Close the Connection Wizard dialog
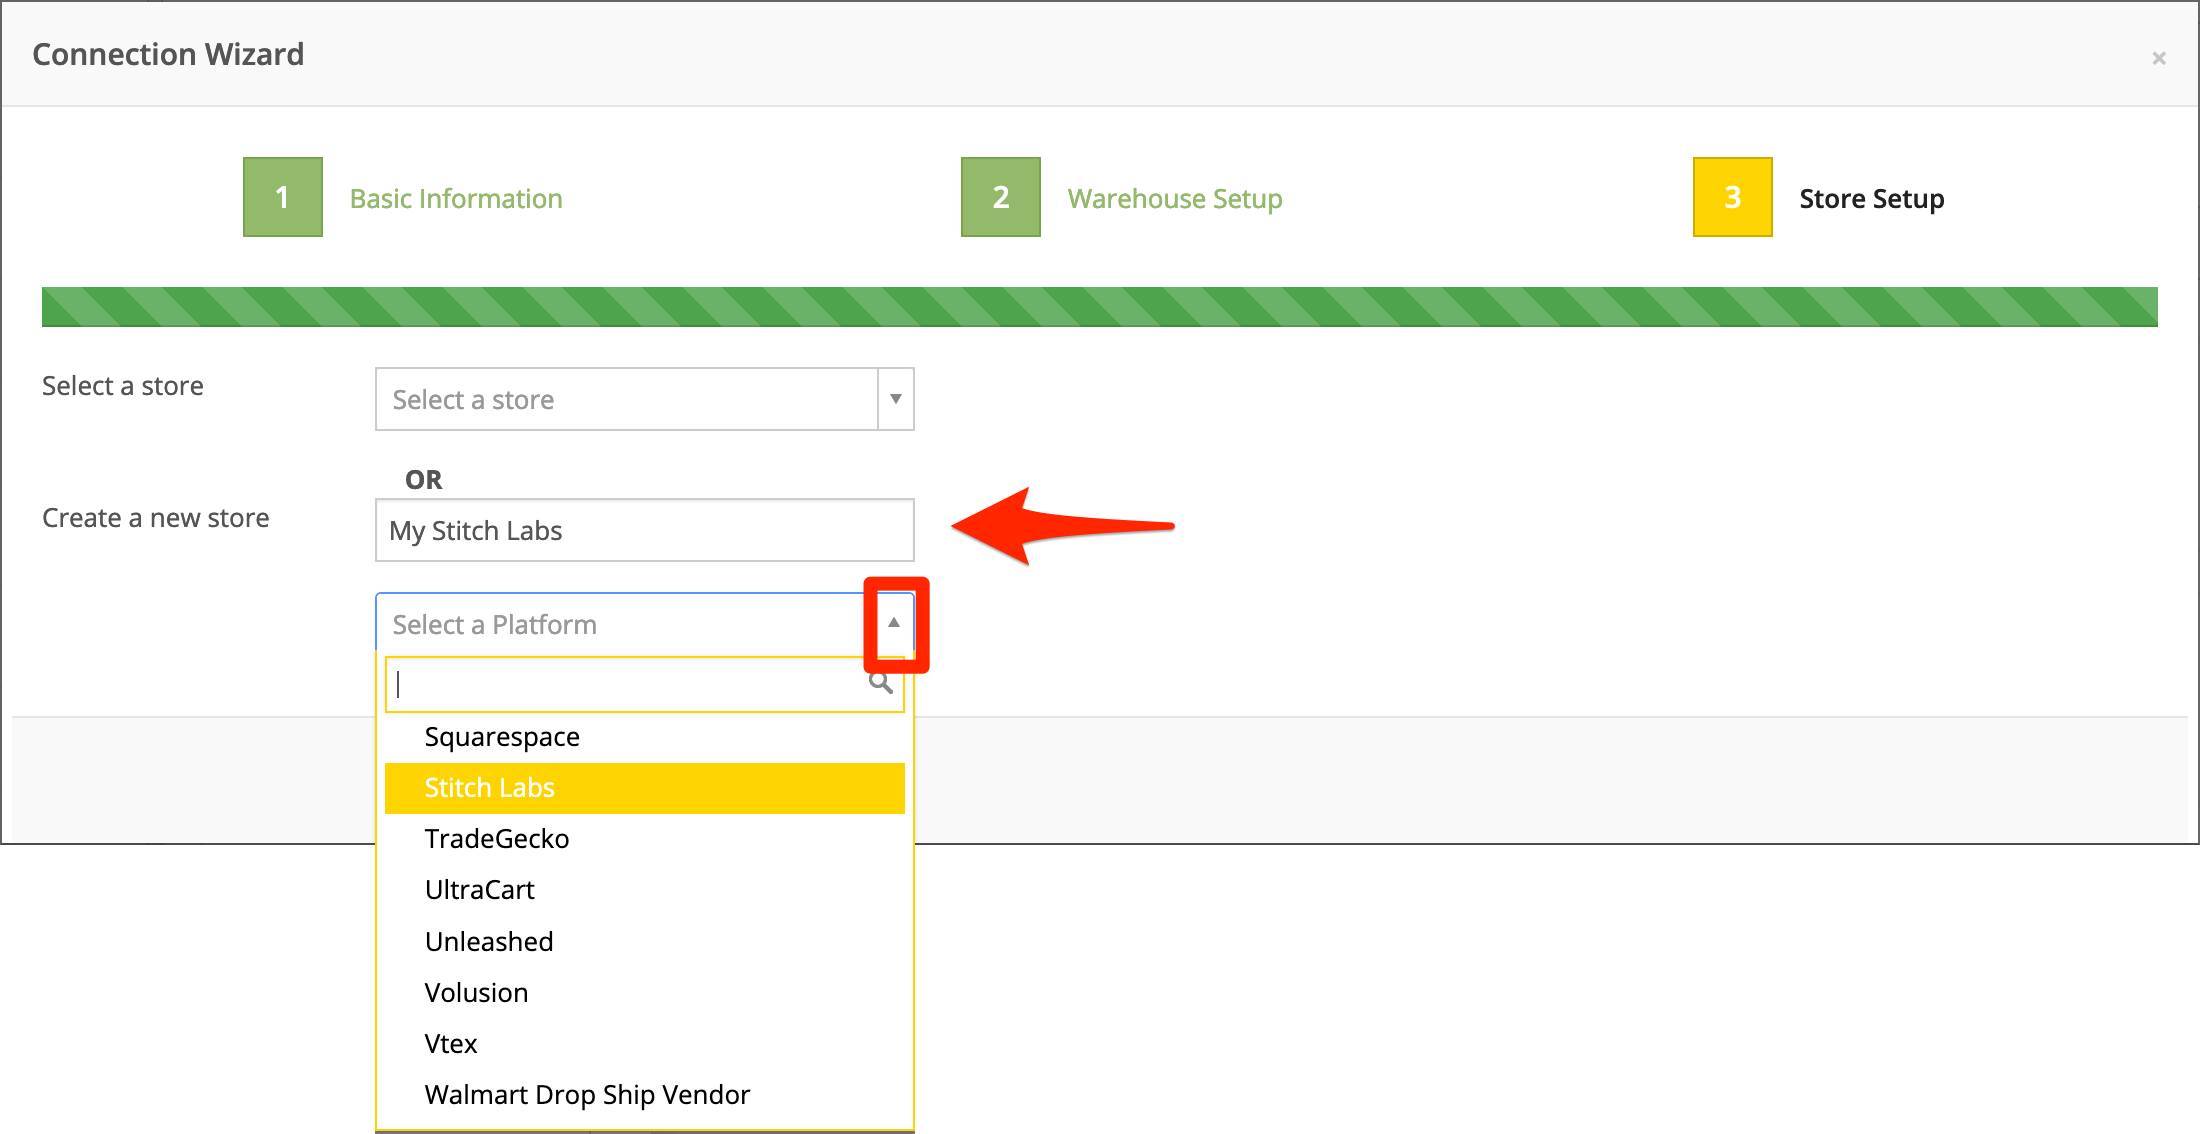This screenshot has width=2200, height=1134. coord(2159,58)
